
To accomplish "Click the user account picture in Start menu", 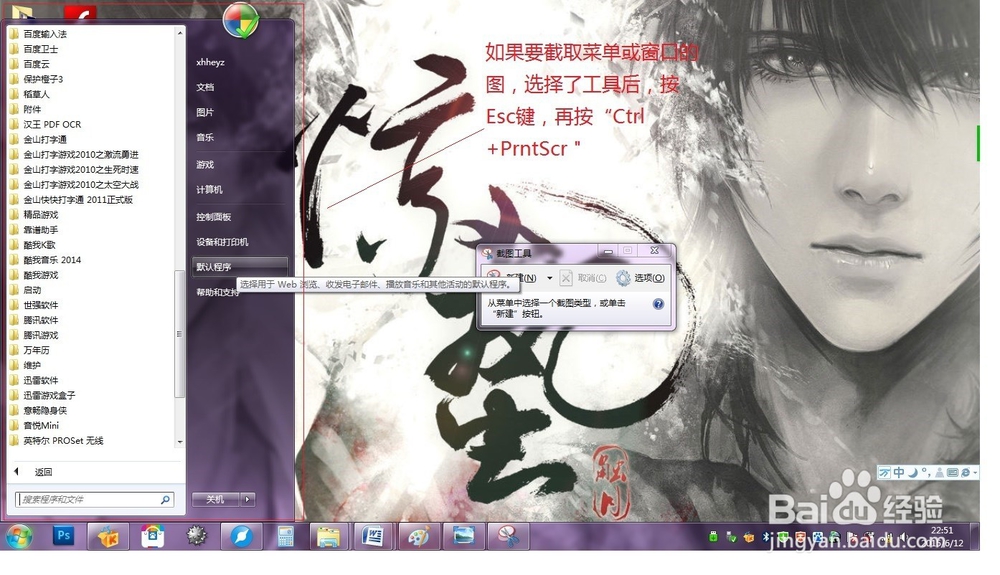I will click(241, 20).
